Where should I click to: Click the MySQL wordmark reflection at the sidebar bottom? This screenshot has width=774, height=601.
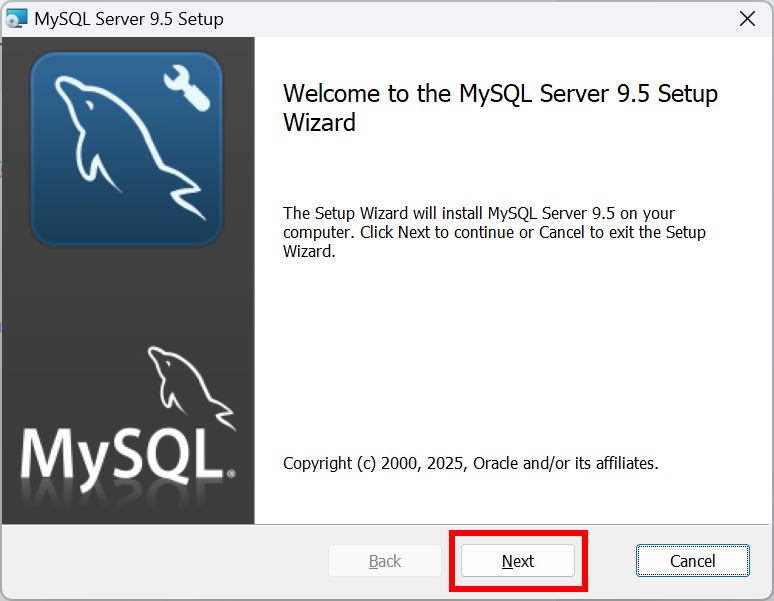click(x=123, y=496)
